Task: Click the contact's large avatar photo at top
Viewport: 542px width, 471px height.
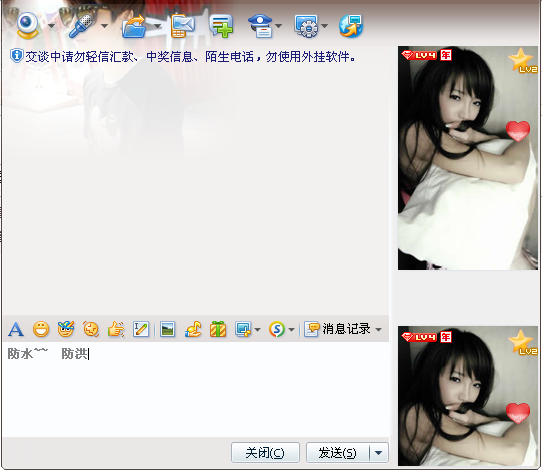Action: [468, 158]
